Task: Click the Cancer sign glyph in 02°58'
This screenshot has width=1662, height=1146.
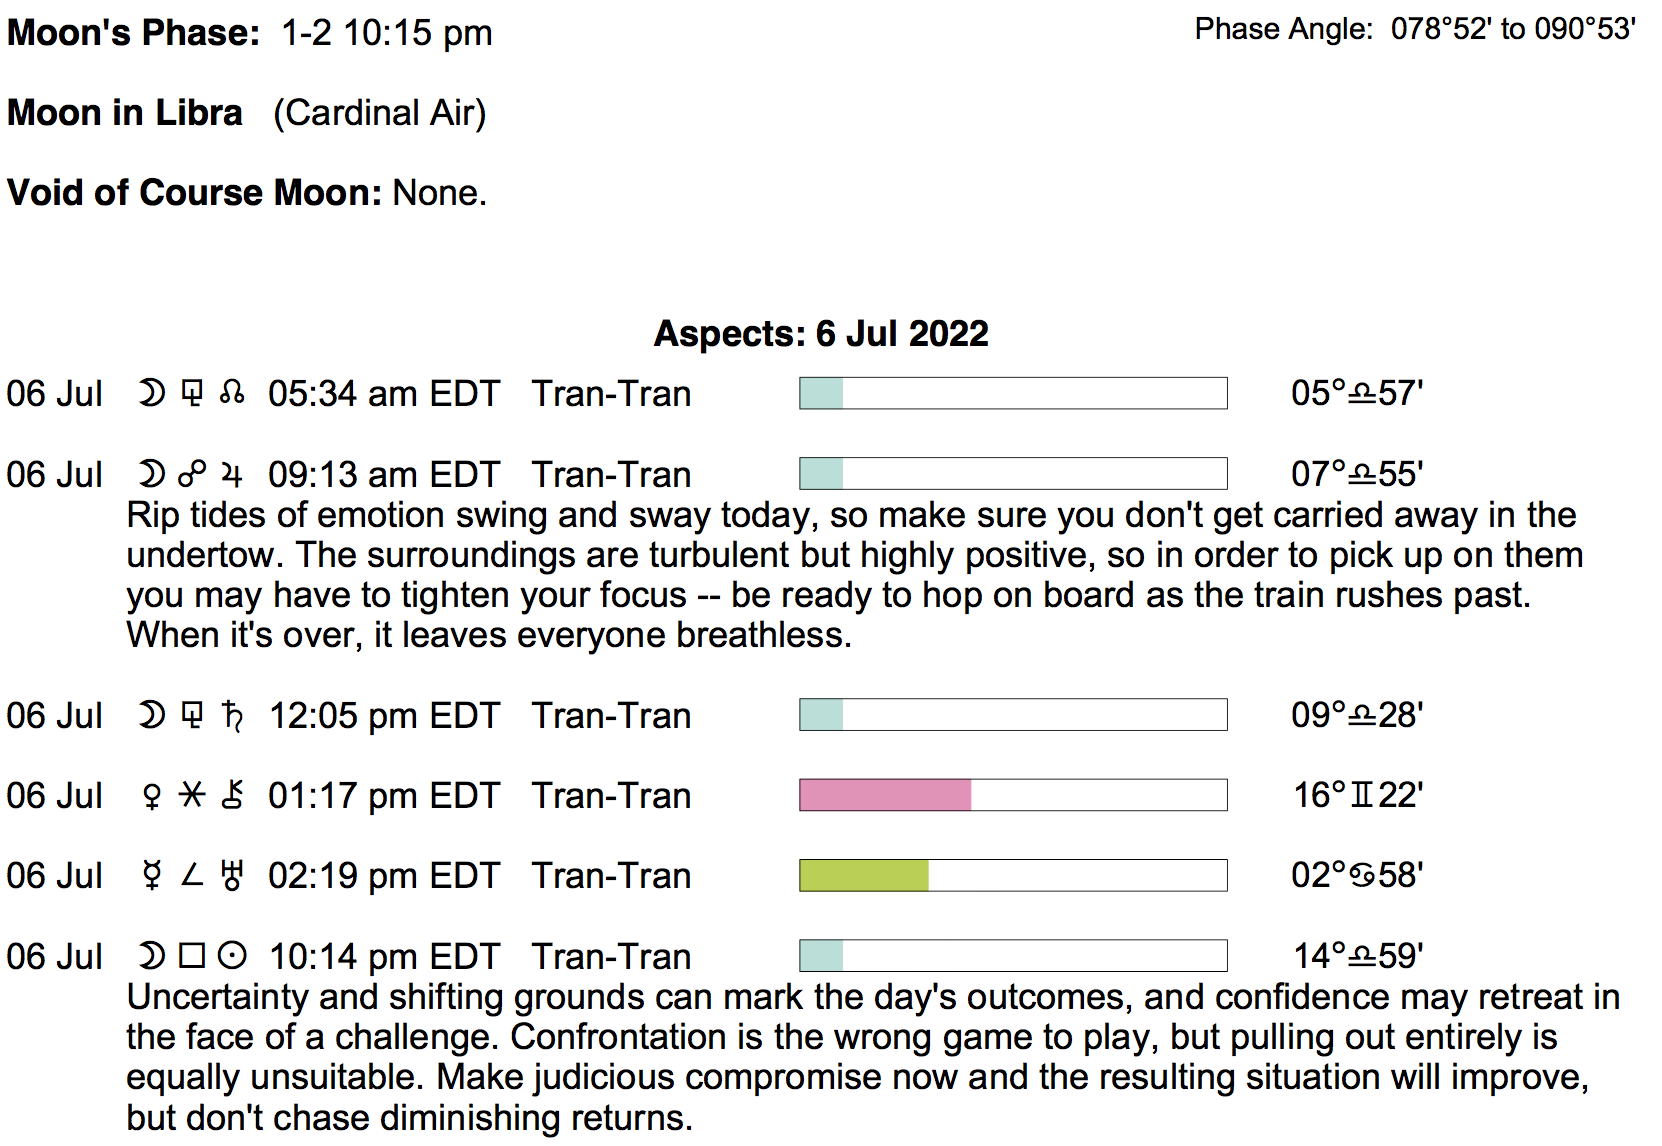Action: point(1362,876)
